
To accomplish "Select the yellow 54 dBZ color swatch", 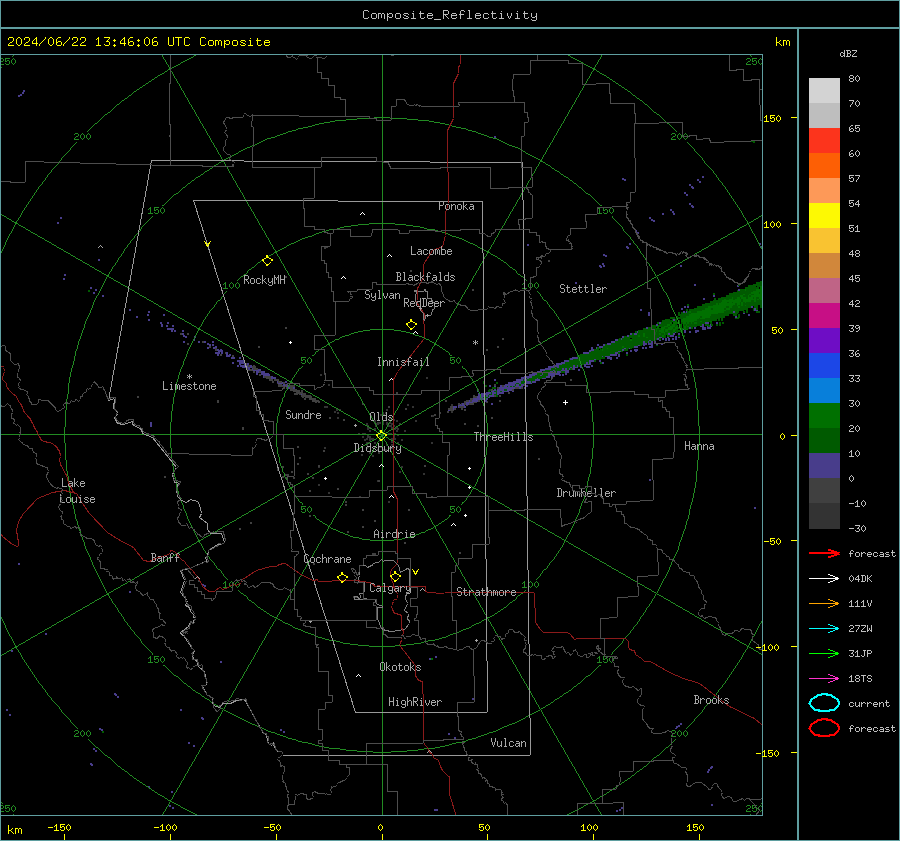I will (824, 215).
